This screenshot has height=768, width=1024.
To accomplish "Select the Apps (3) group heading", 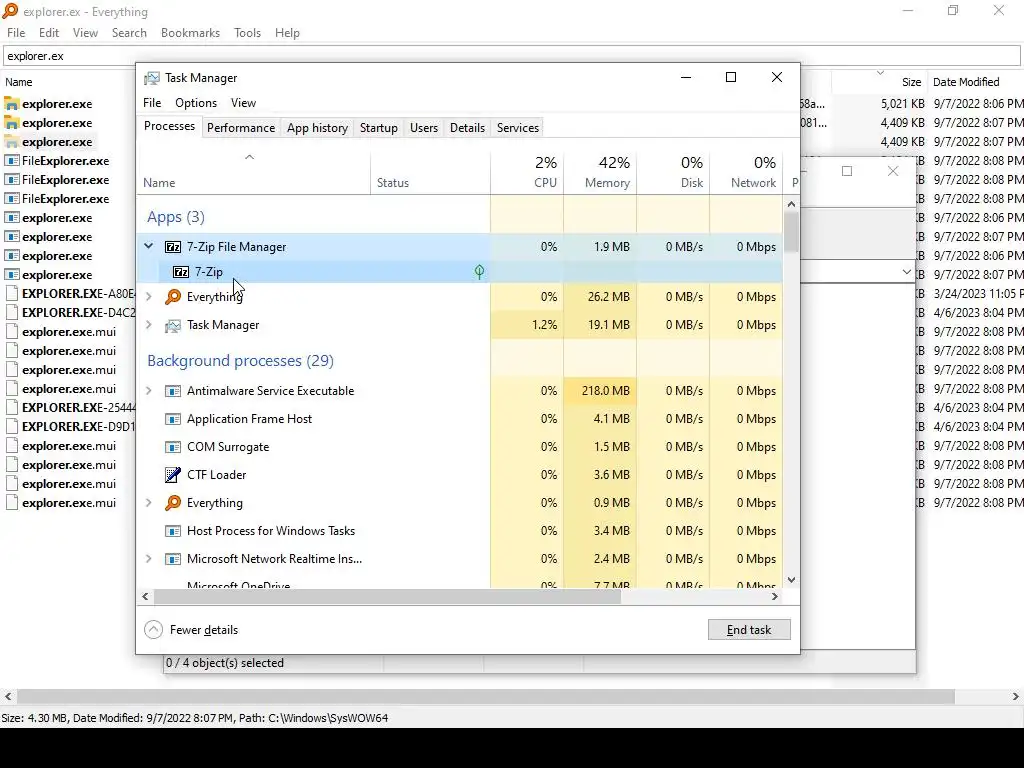I will (x=176, y=217).
